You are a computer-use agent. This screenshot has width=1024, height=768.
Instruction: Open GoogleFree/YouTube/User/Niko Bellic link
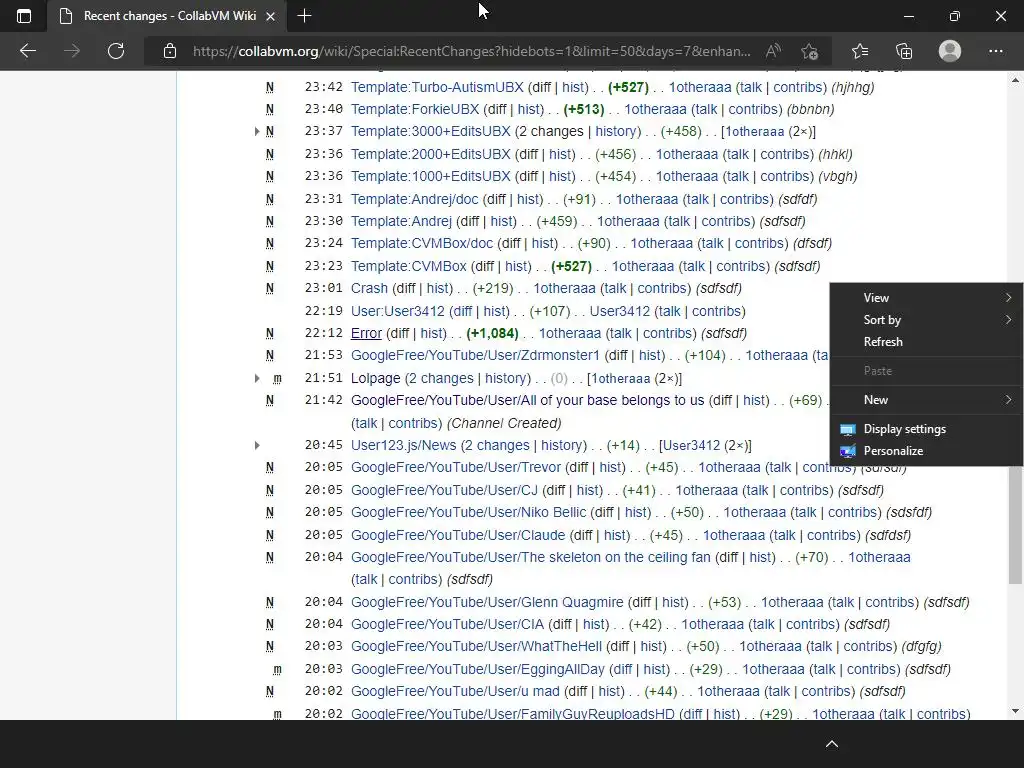[468, 513]
